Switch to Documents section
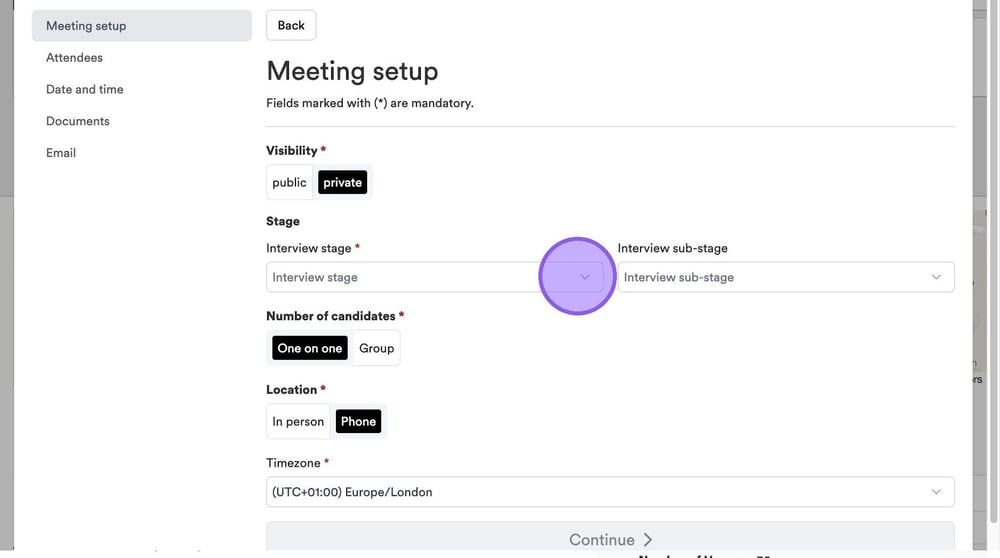1000x558 pixels. pos(78,121)
